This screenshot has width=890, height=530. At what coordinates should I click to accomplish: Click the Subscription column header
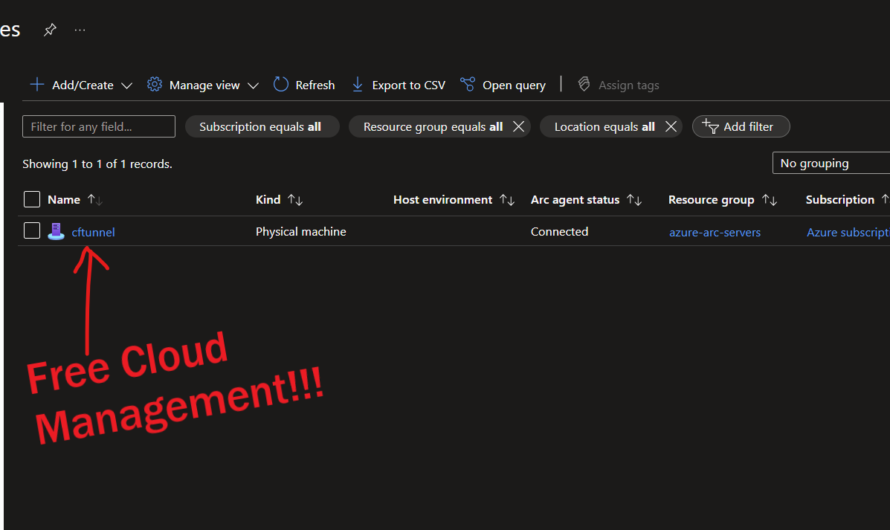pos(839,200)
